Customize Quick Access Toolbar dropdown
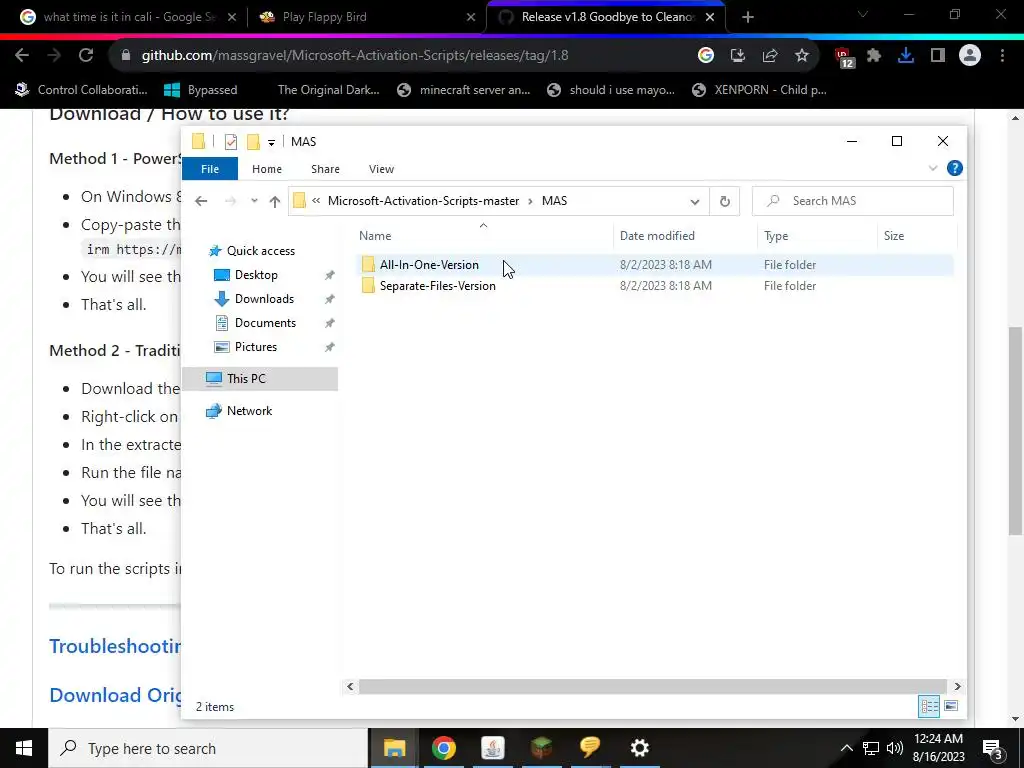 click(x=271, y=142)
